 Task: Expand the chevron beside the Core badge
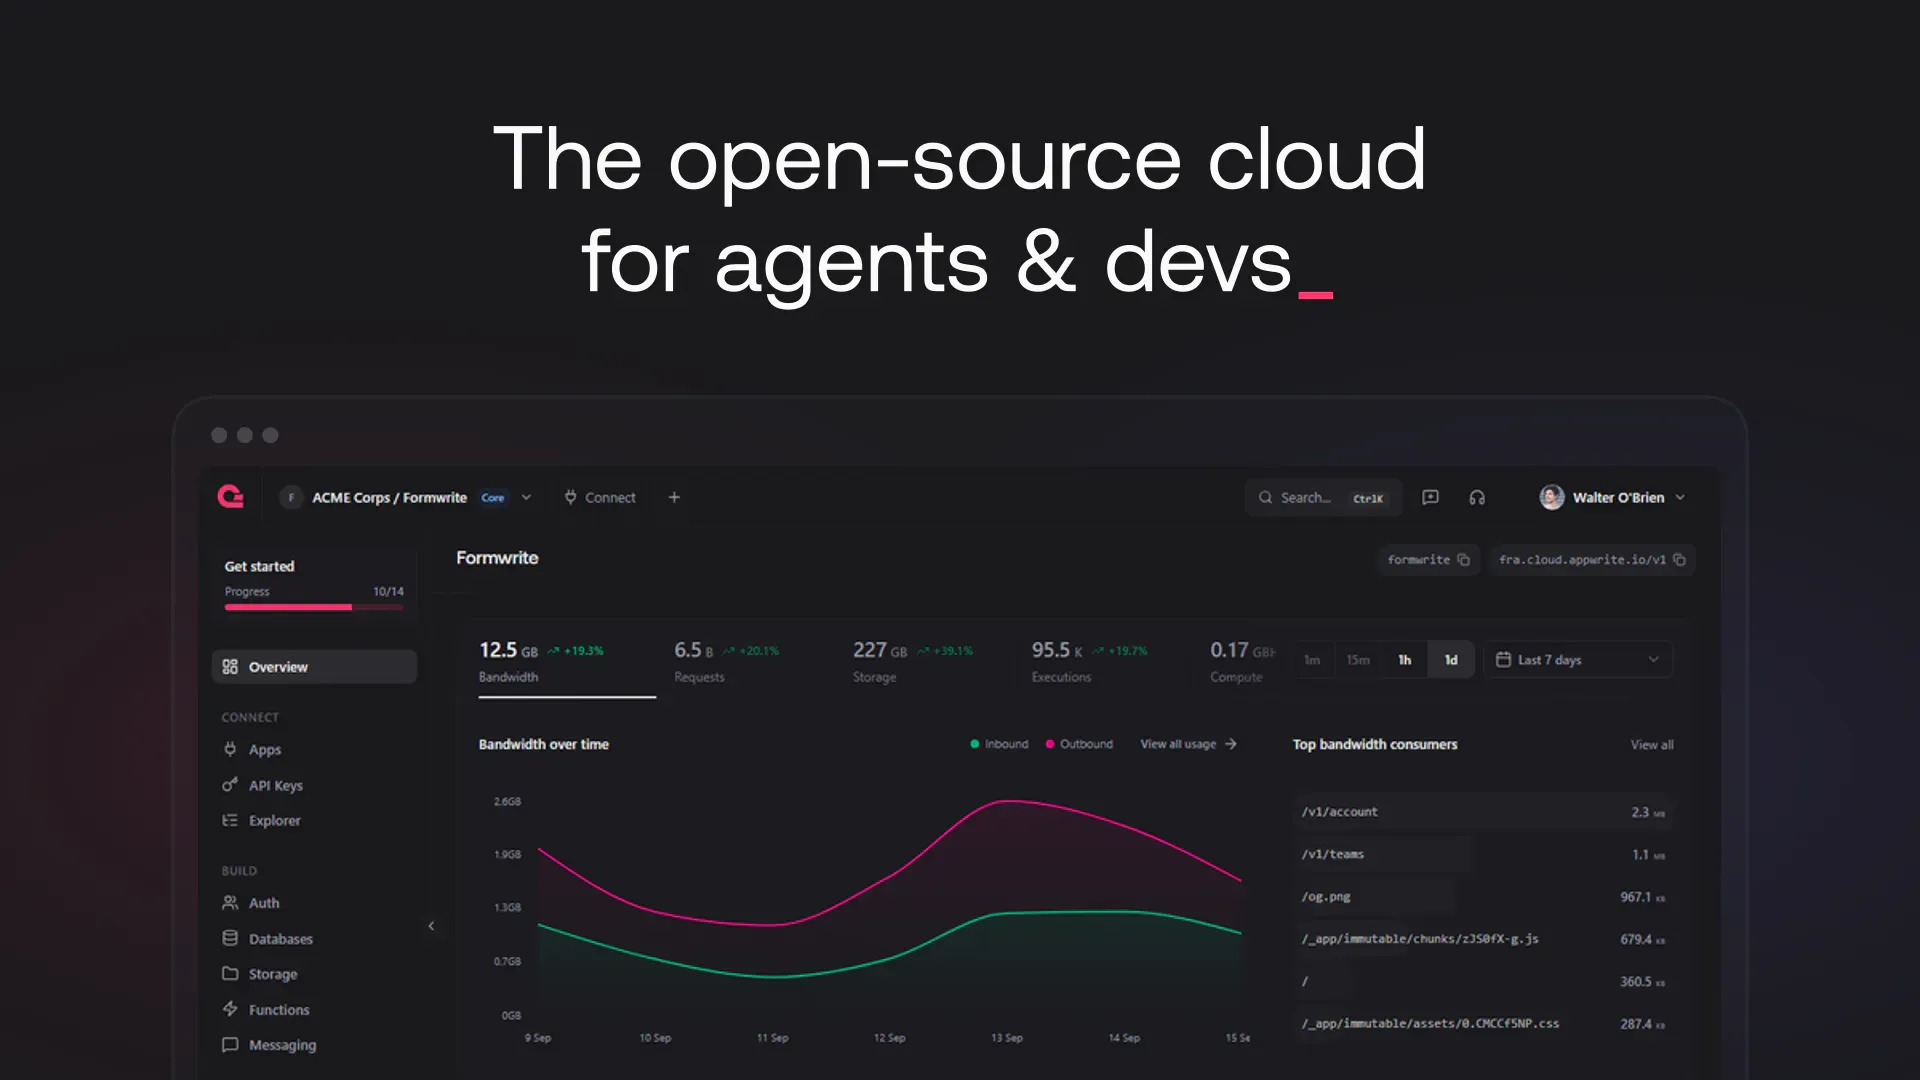tap(526, 498)
